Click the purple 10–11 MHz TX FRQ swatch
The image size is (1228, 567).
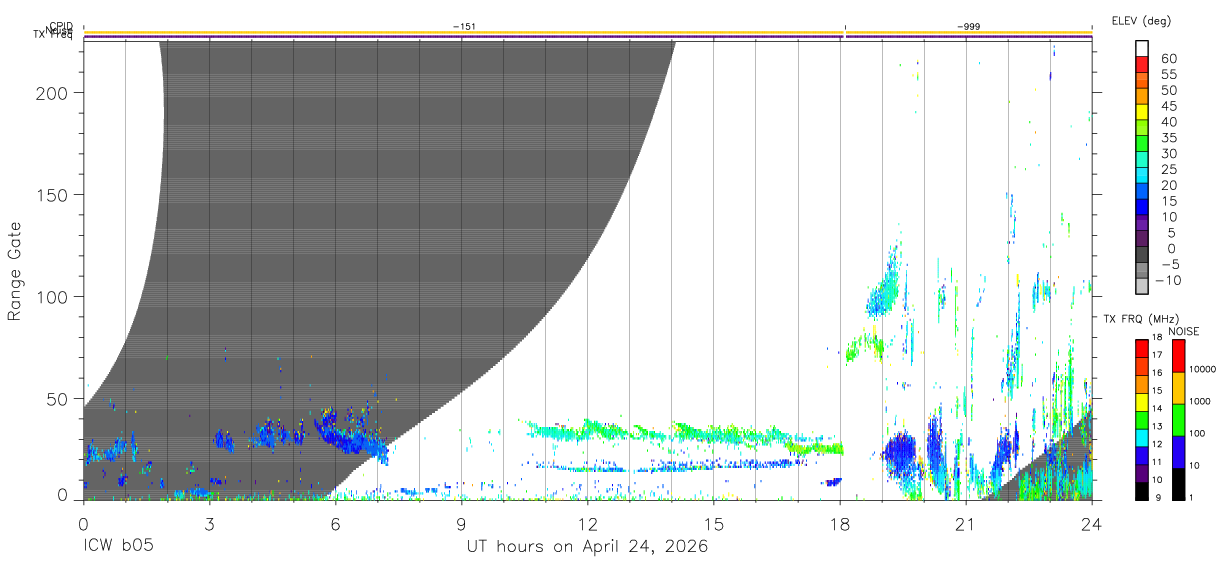(1141, 471)
